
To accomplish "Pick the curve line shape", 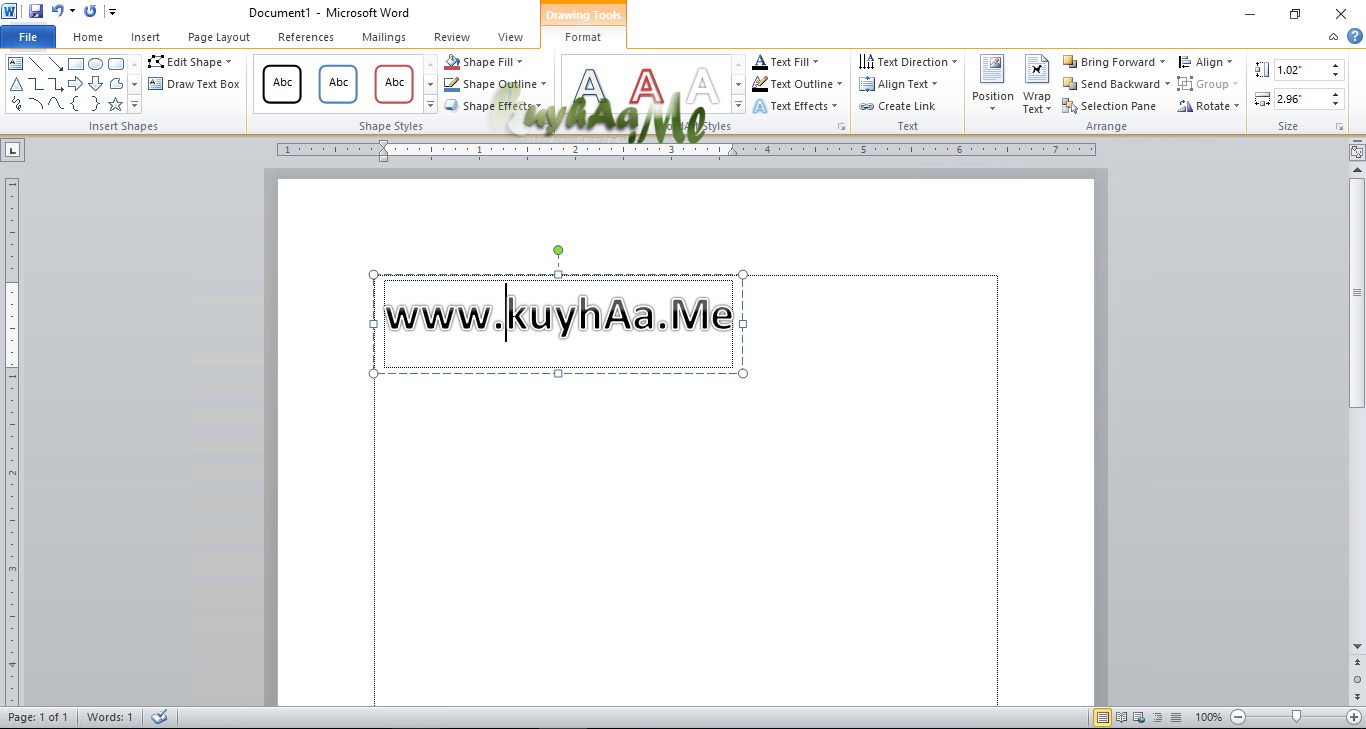I will [56, 104].
